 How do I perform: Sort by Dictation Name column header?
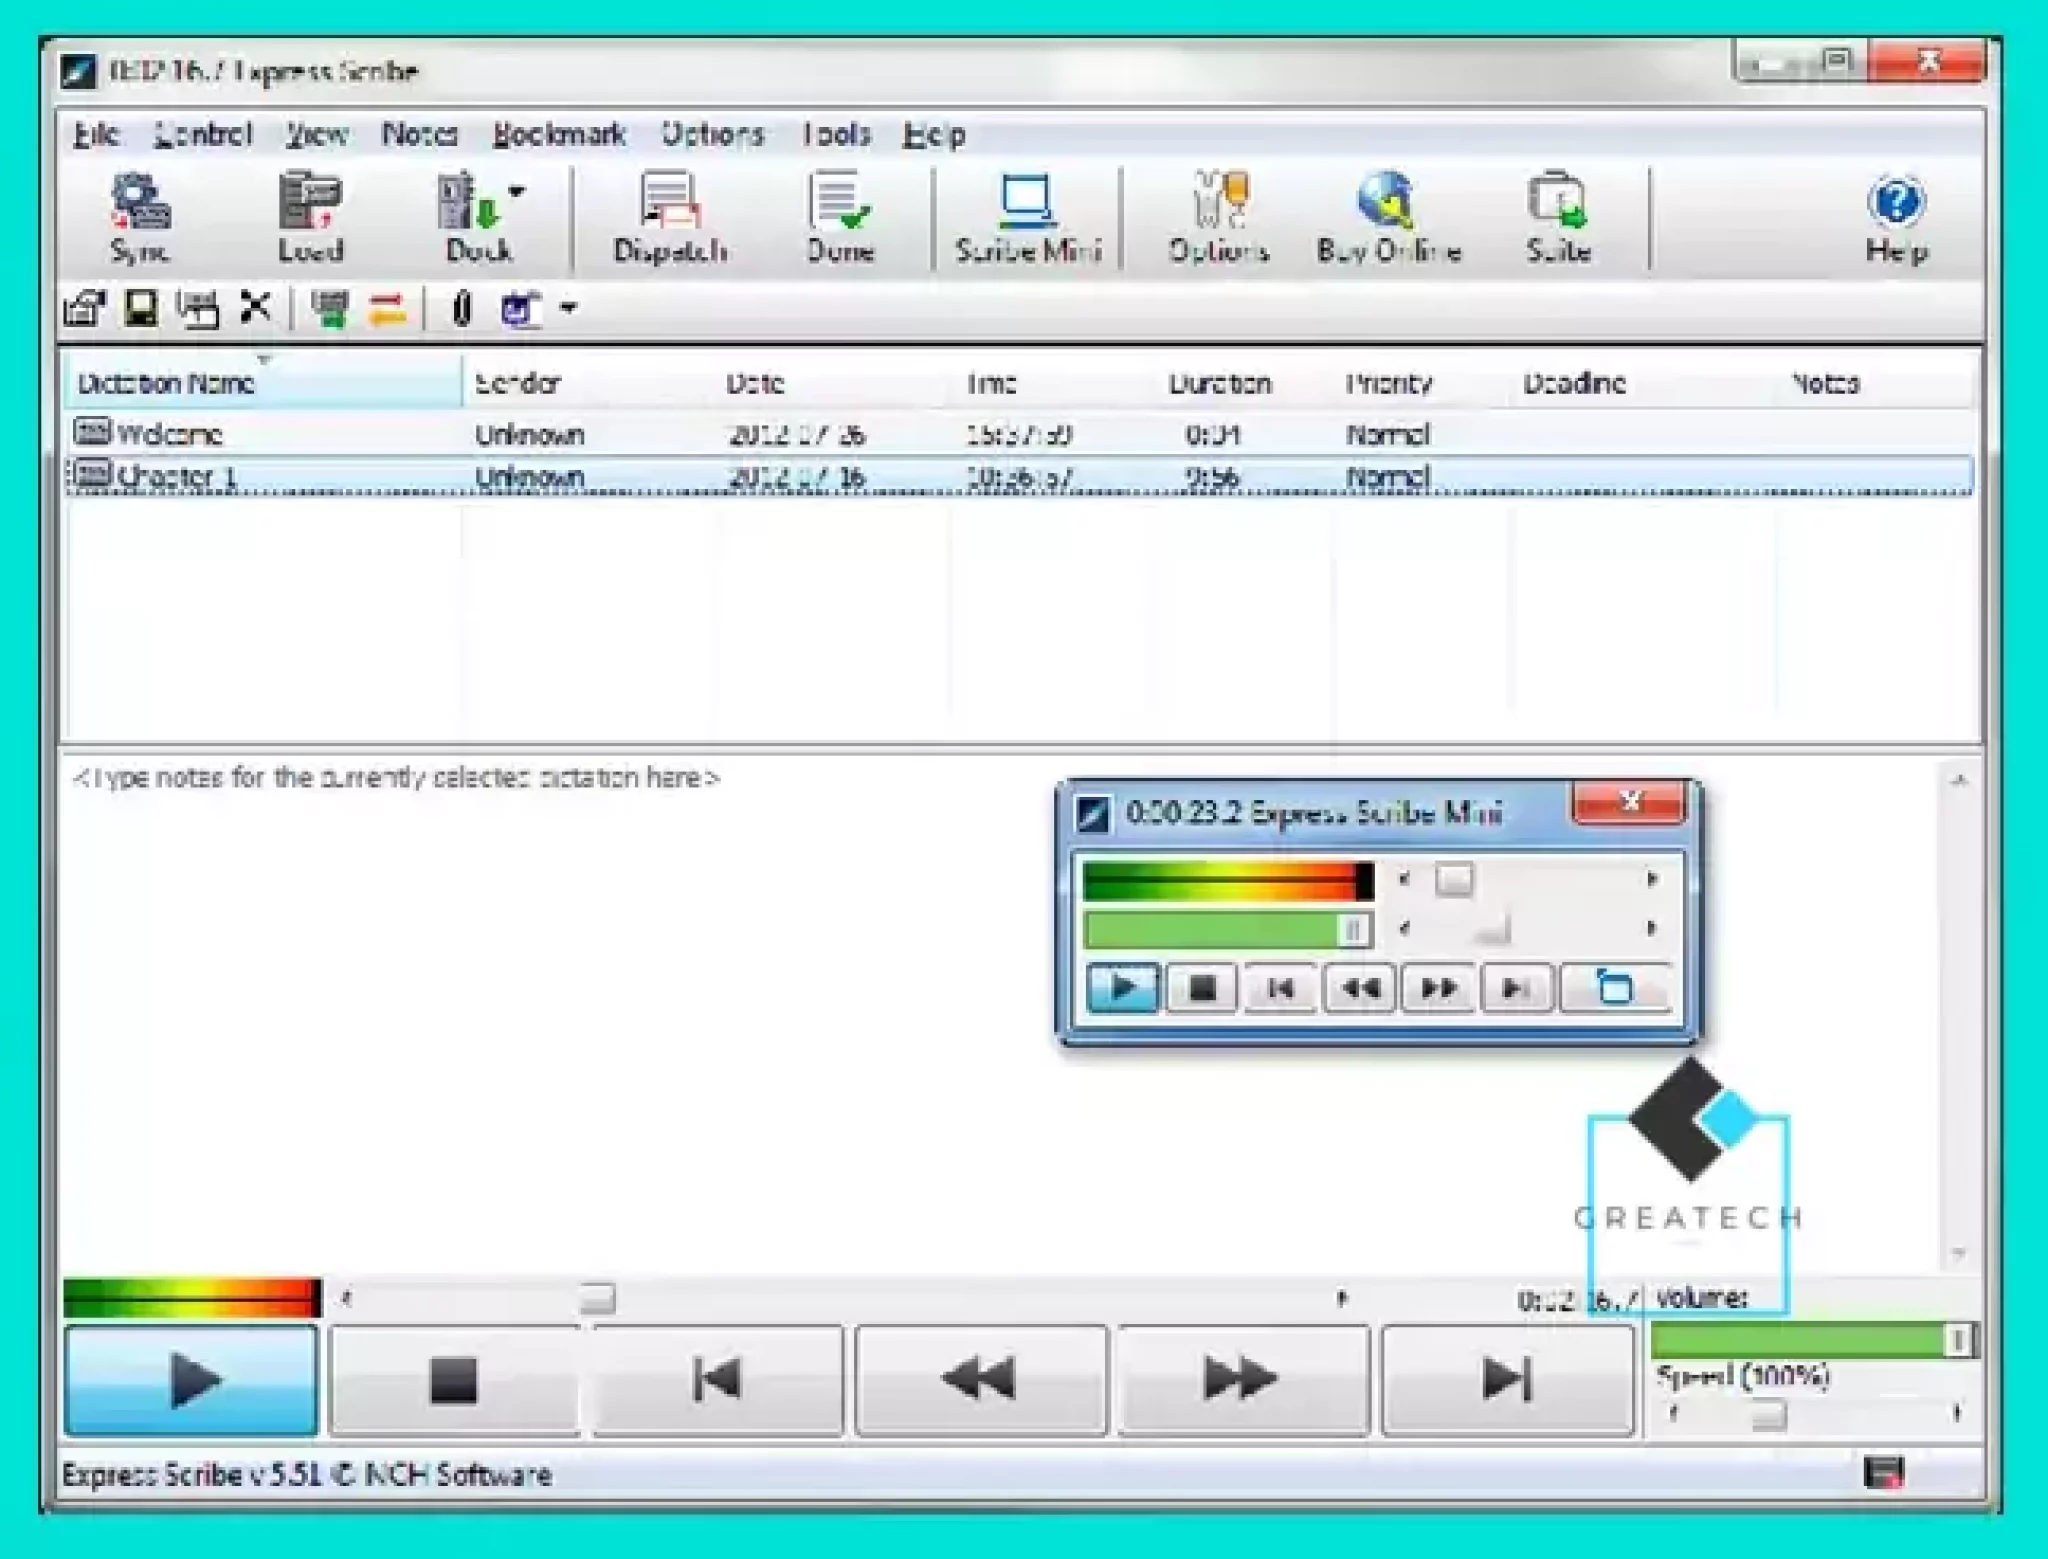tap(263, 383)
